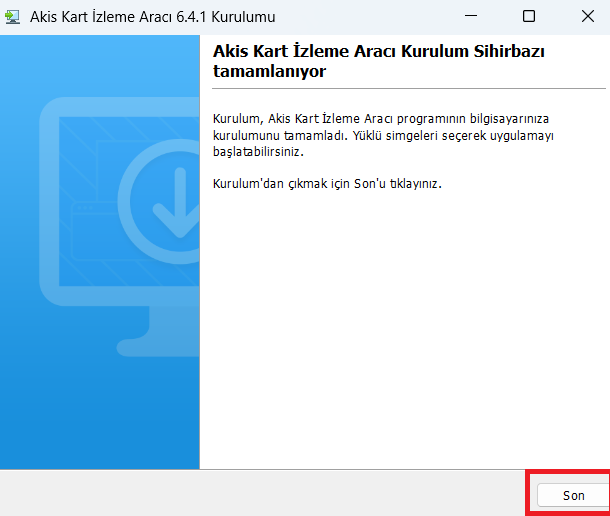Click the heading "Akis Kart İzleme Aracı Kurulum Sihirbazı tamamlanıyor"

coord(379,61)
